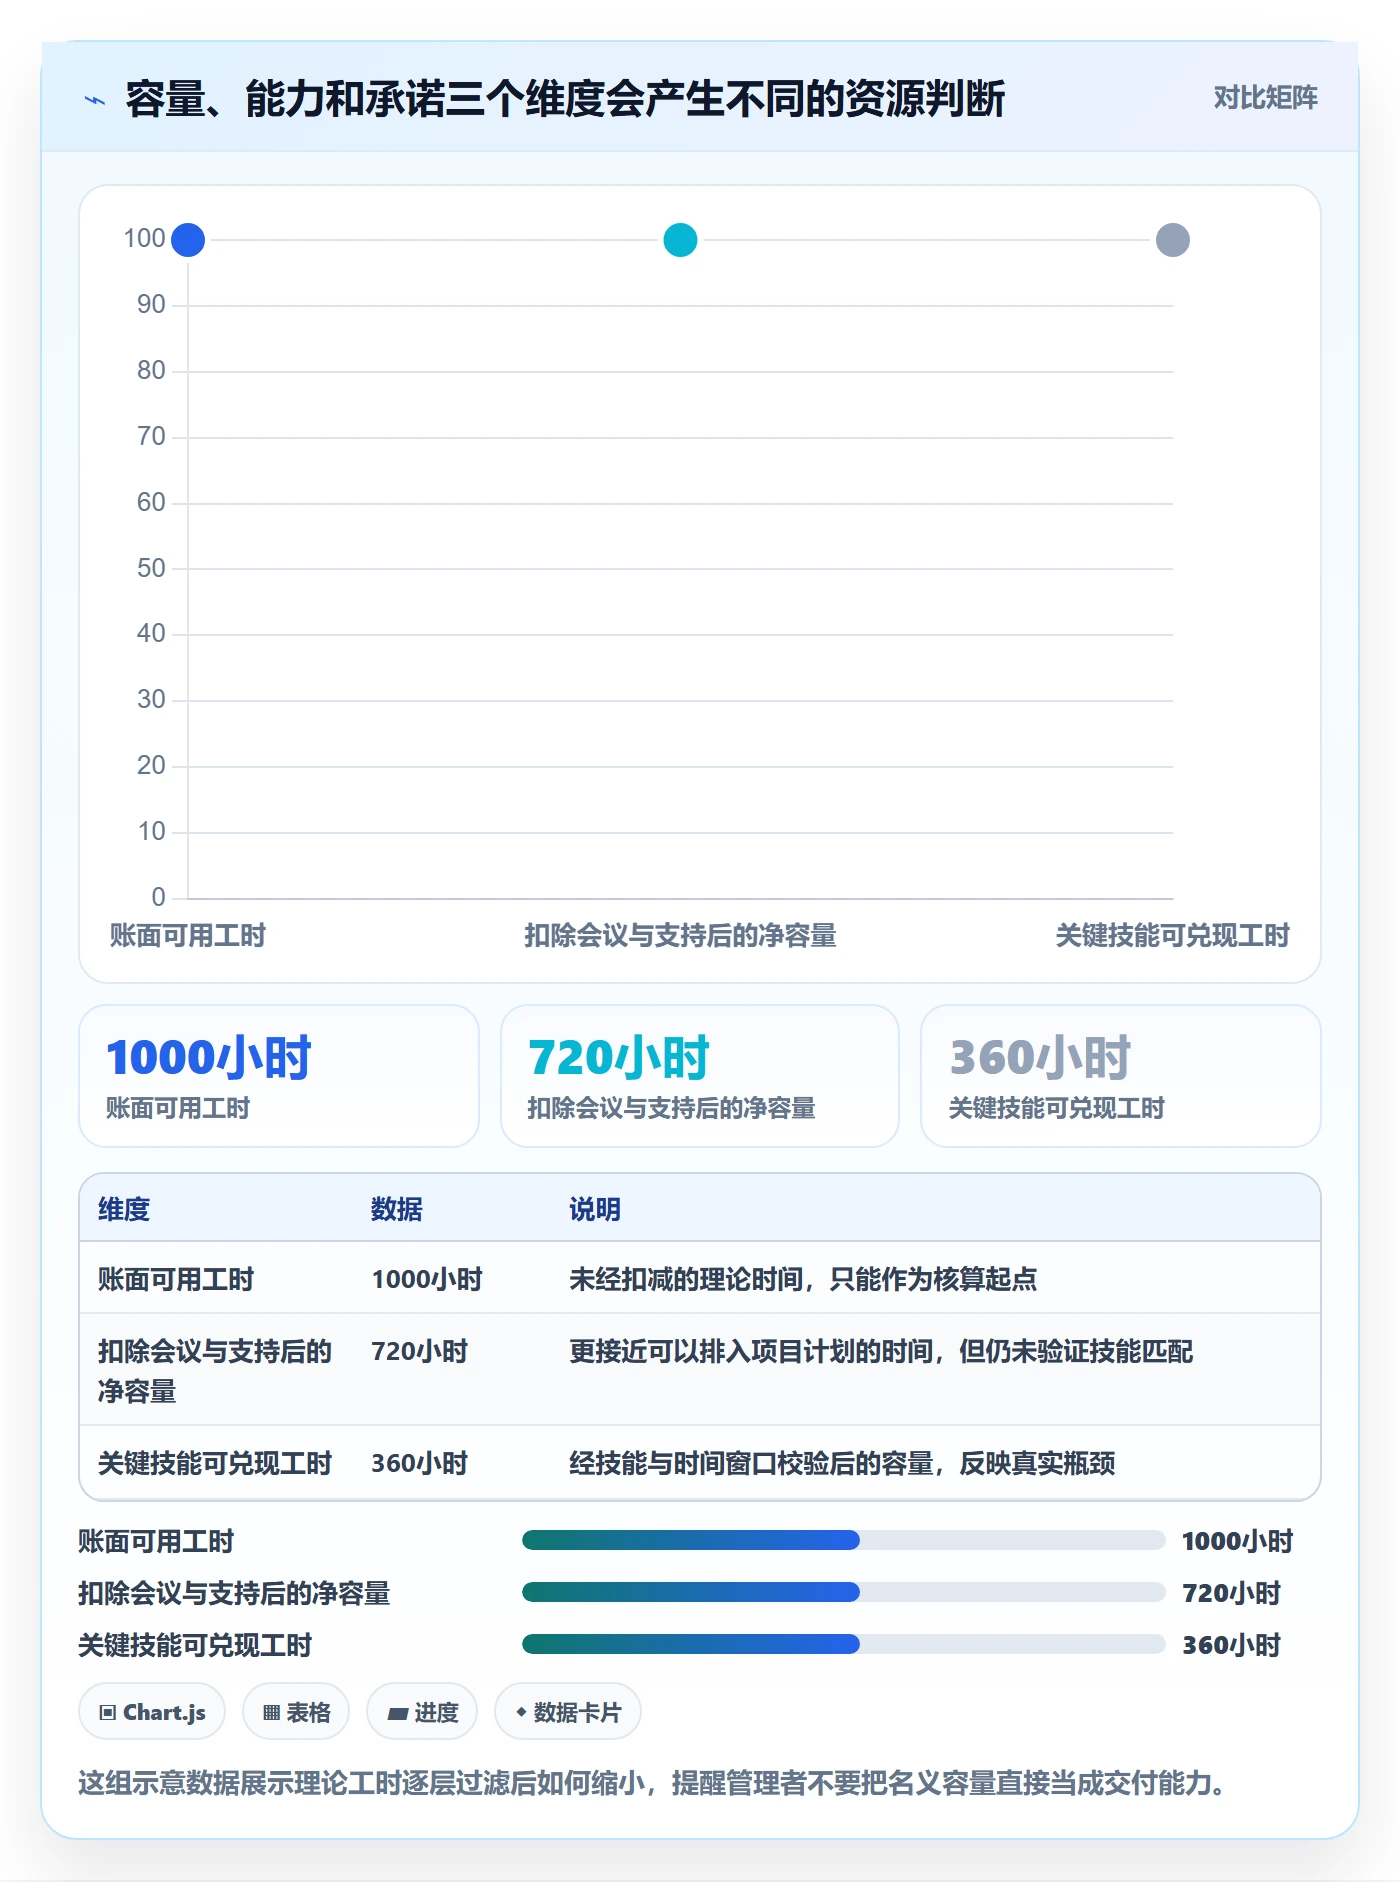Select table cell 未经扣减的理论时间，只能作为核算起点
This screenshot has width=1400, height=1882.
pos(803,1279)
